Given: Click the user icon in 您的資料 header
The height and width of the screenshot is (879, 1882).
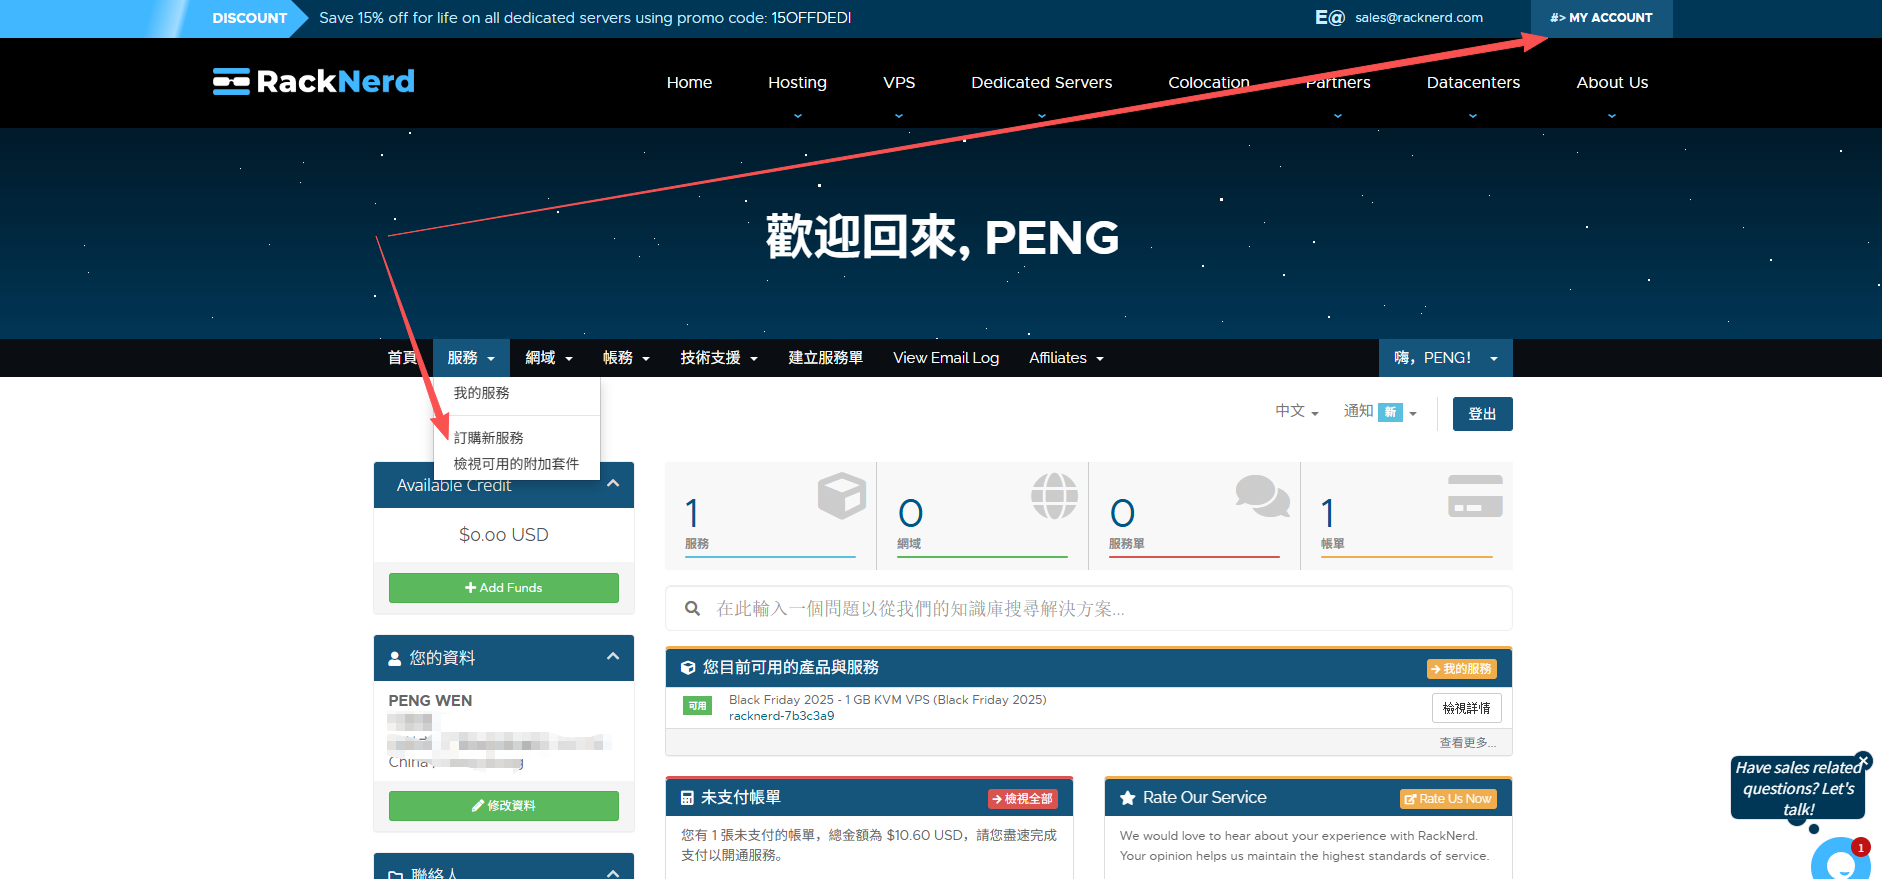Looking at the screenshot, I should pos(395,658).
